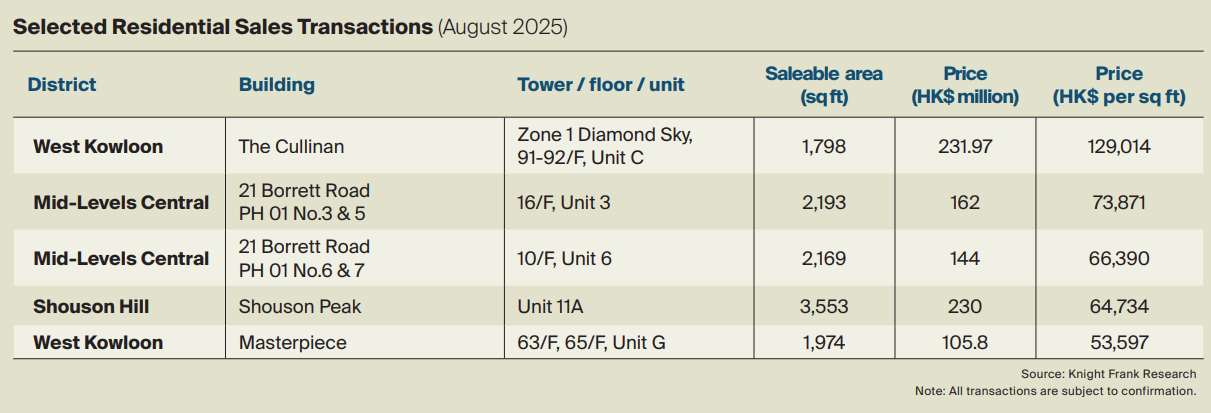Click the 3,553 saleable area value
The height and width of the screenshot is (413, 1211).
[x=823, y=307]
